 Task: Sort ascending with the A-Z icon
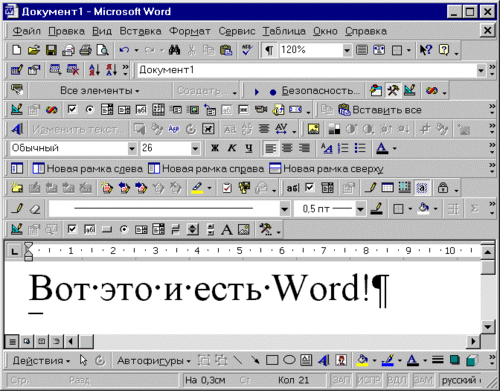94,70
